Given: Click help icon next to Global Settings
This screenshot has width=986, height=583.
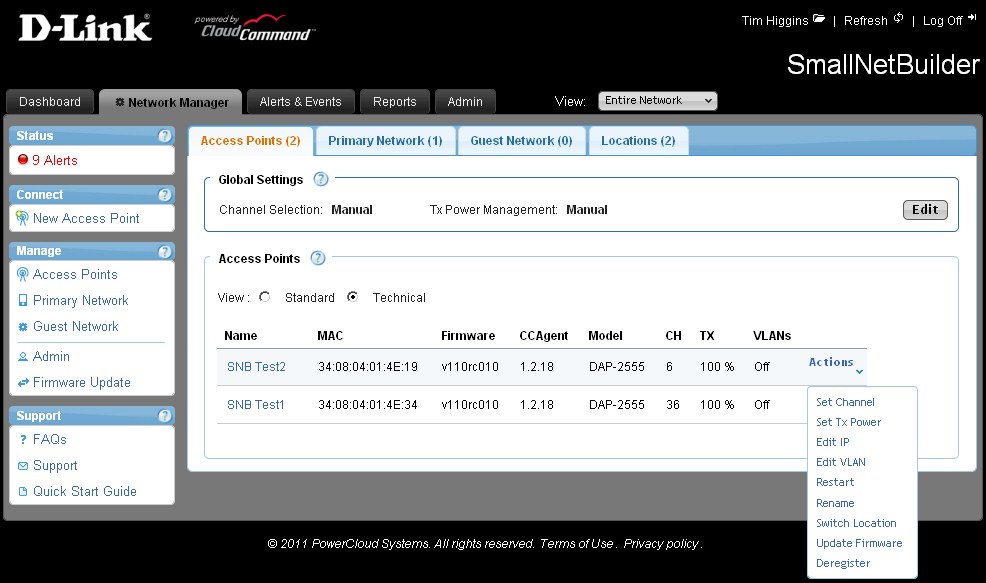Looking at the screenshot, I should click(x=321, y=179).
